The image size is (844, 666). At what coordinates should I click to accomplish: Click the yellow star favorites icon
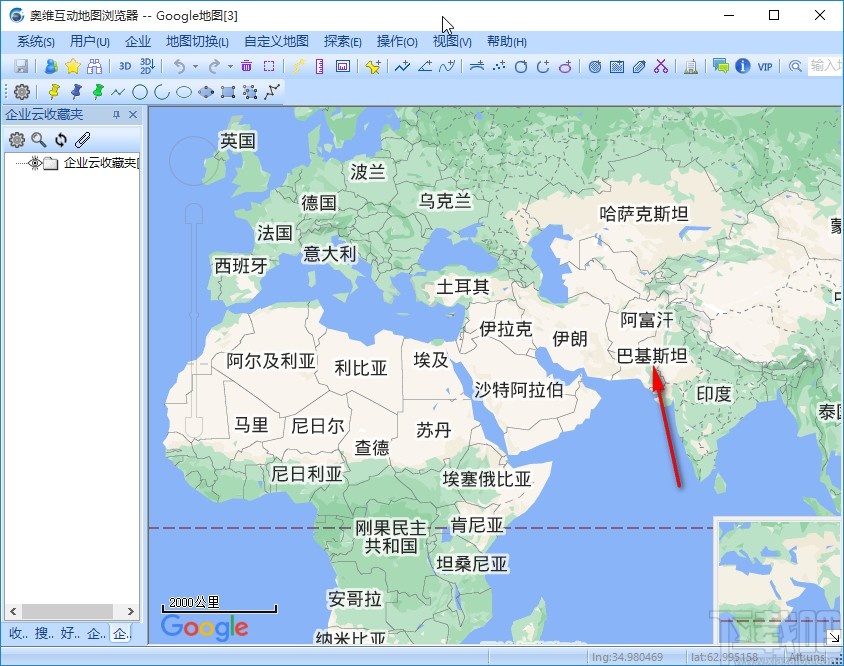coord(73,66)
